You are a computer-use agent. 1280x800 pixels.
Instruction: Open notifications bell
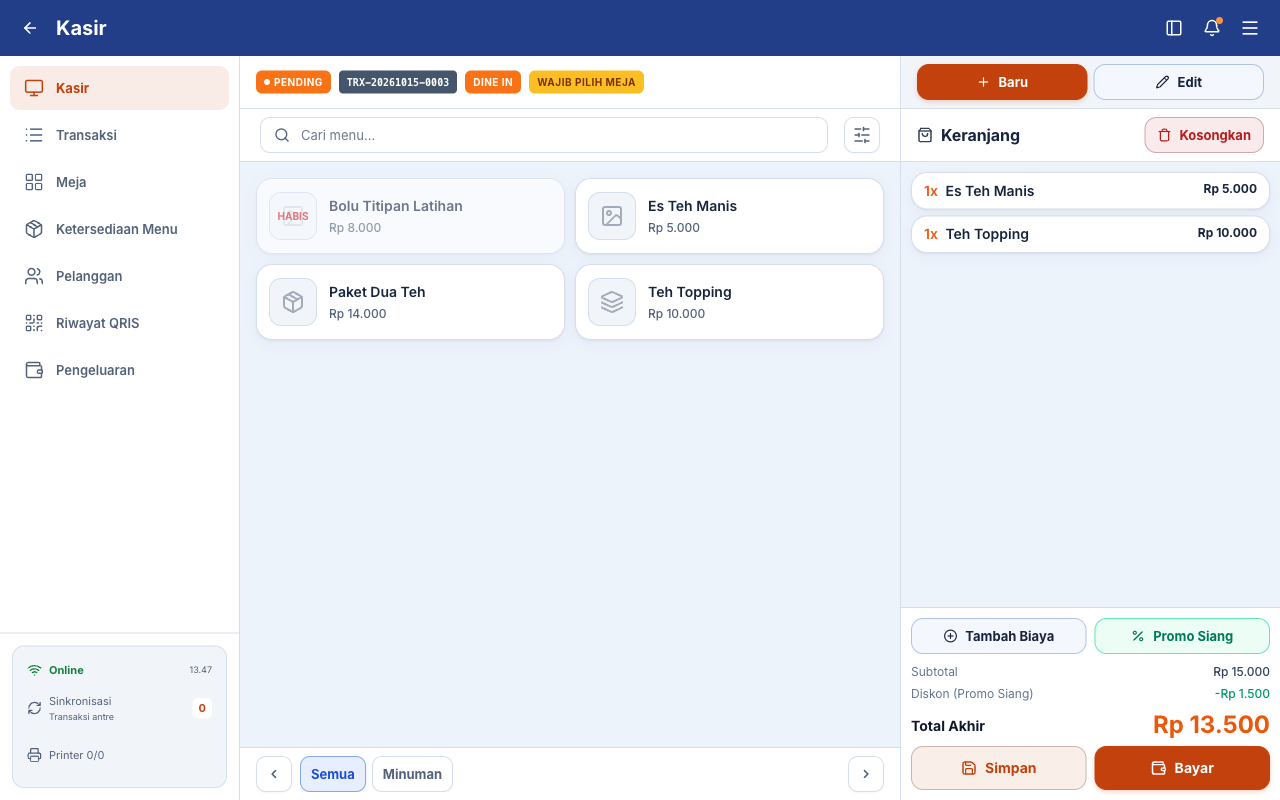[1212, 28]
